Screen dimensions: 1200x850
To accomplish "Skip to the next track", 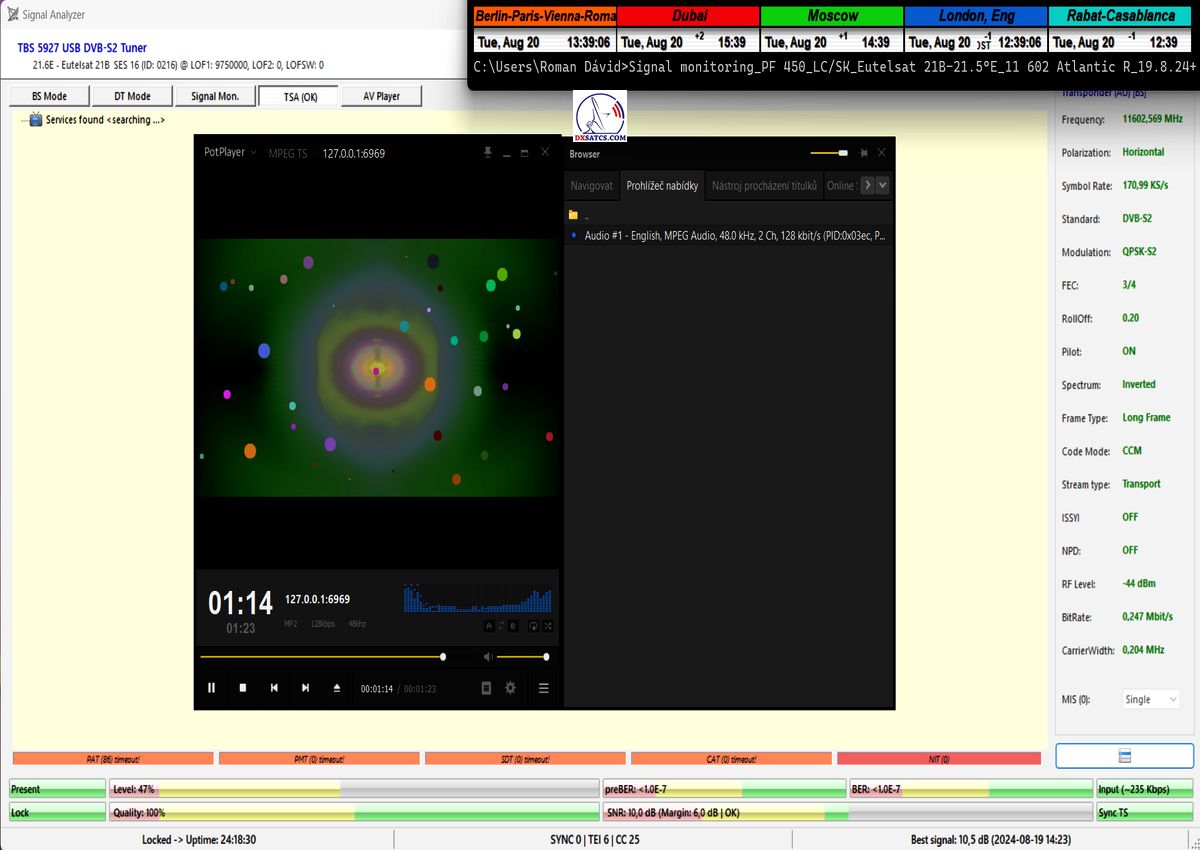I will pyautogui.click(x=305, y=688).
